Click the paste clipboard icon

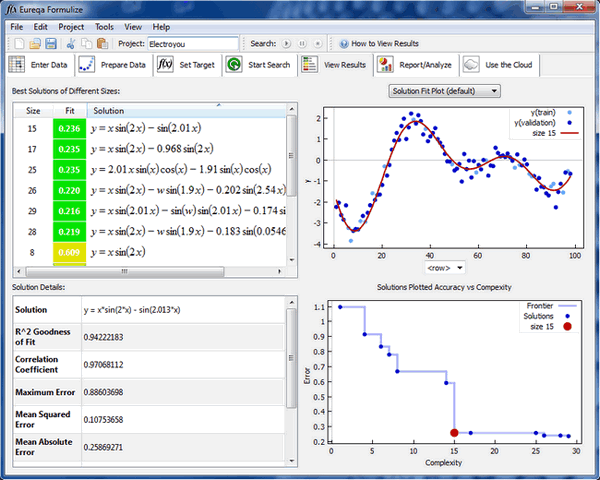(x=103, y=44)
